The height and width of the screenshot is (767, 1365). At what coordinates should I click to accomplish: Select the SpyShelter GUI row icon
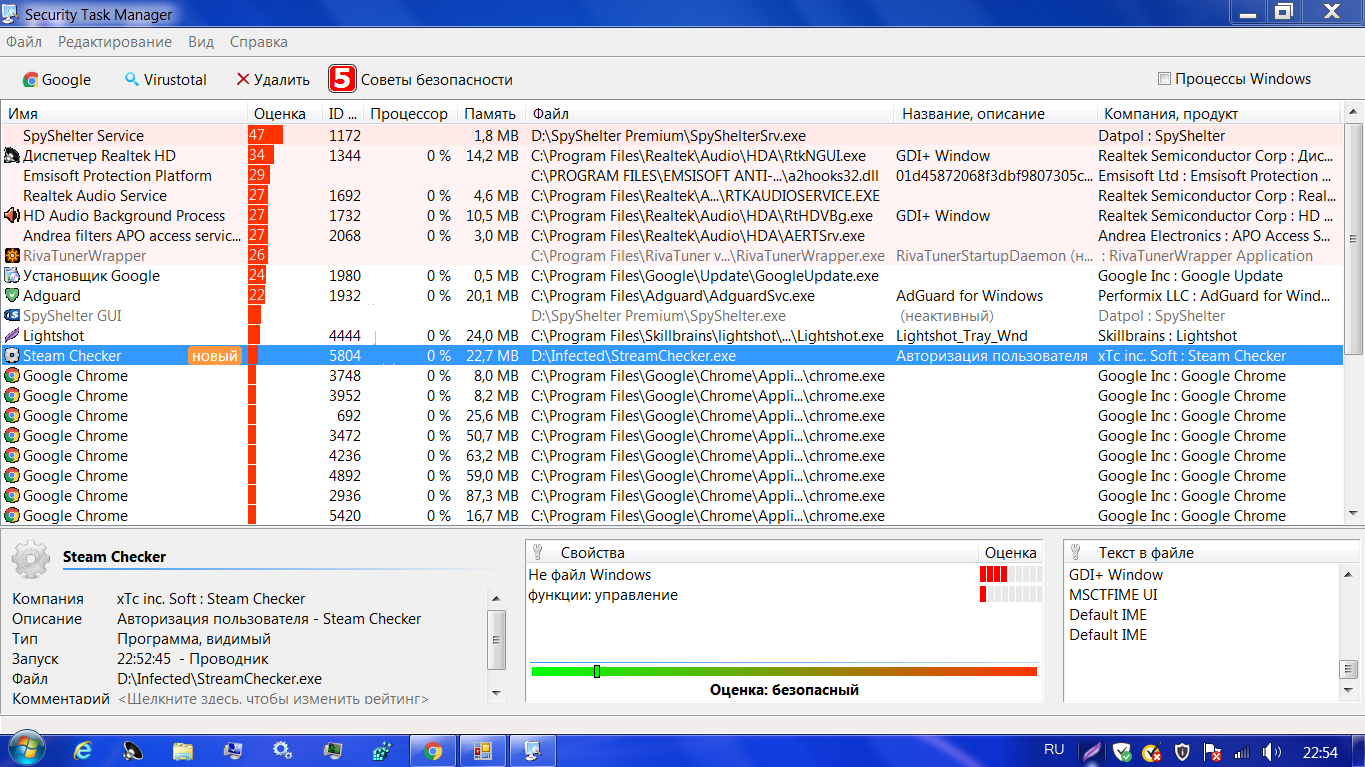tap(12, 316)
